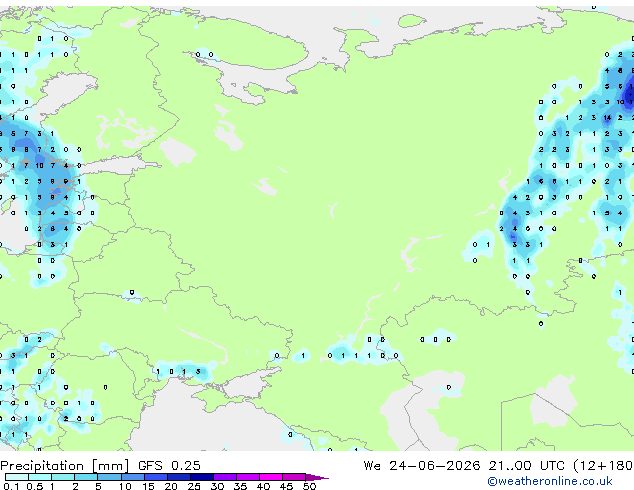Image resolution: width=634 pixels, height=490 pixels.
Task: Pick the 1–2 mm legend swatch
Action: point(63,477)
